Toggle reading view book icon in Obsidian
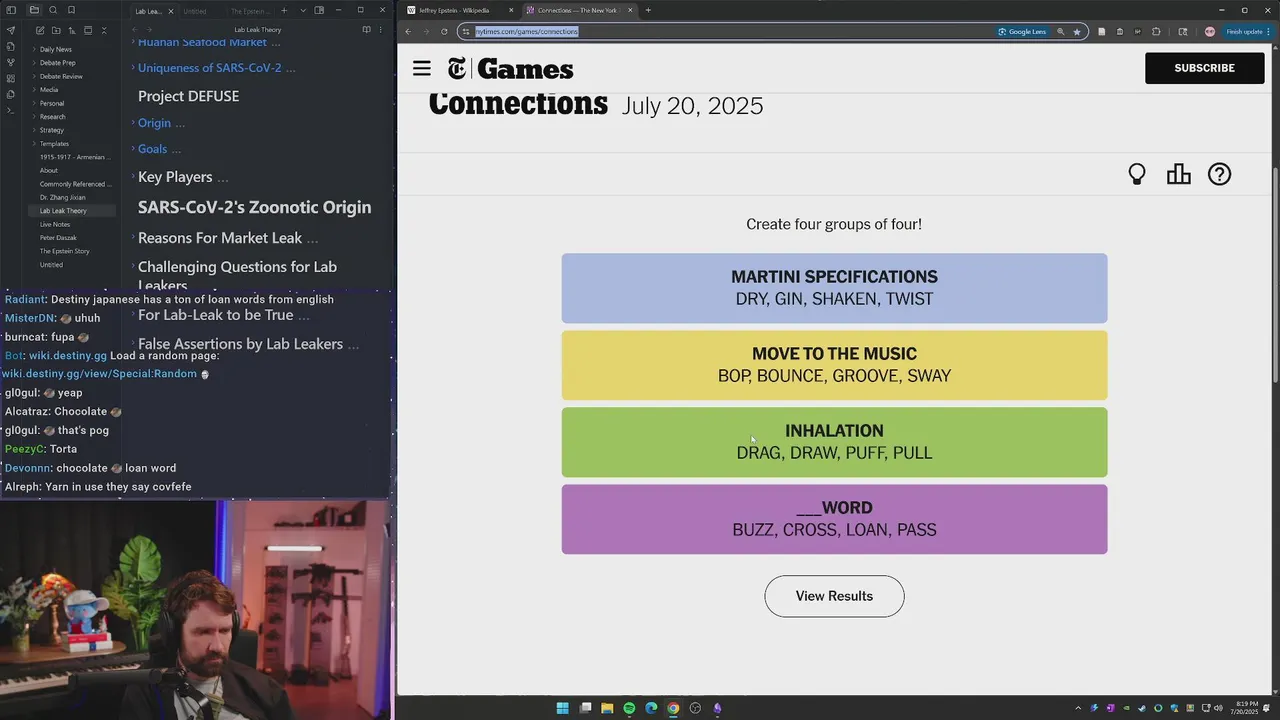Viewport: 1280px width, 720px height. 366,30
